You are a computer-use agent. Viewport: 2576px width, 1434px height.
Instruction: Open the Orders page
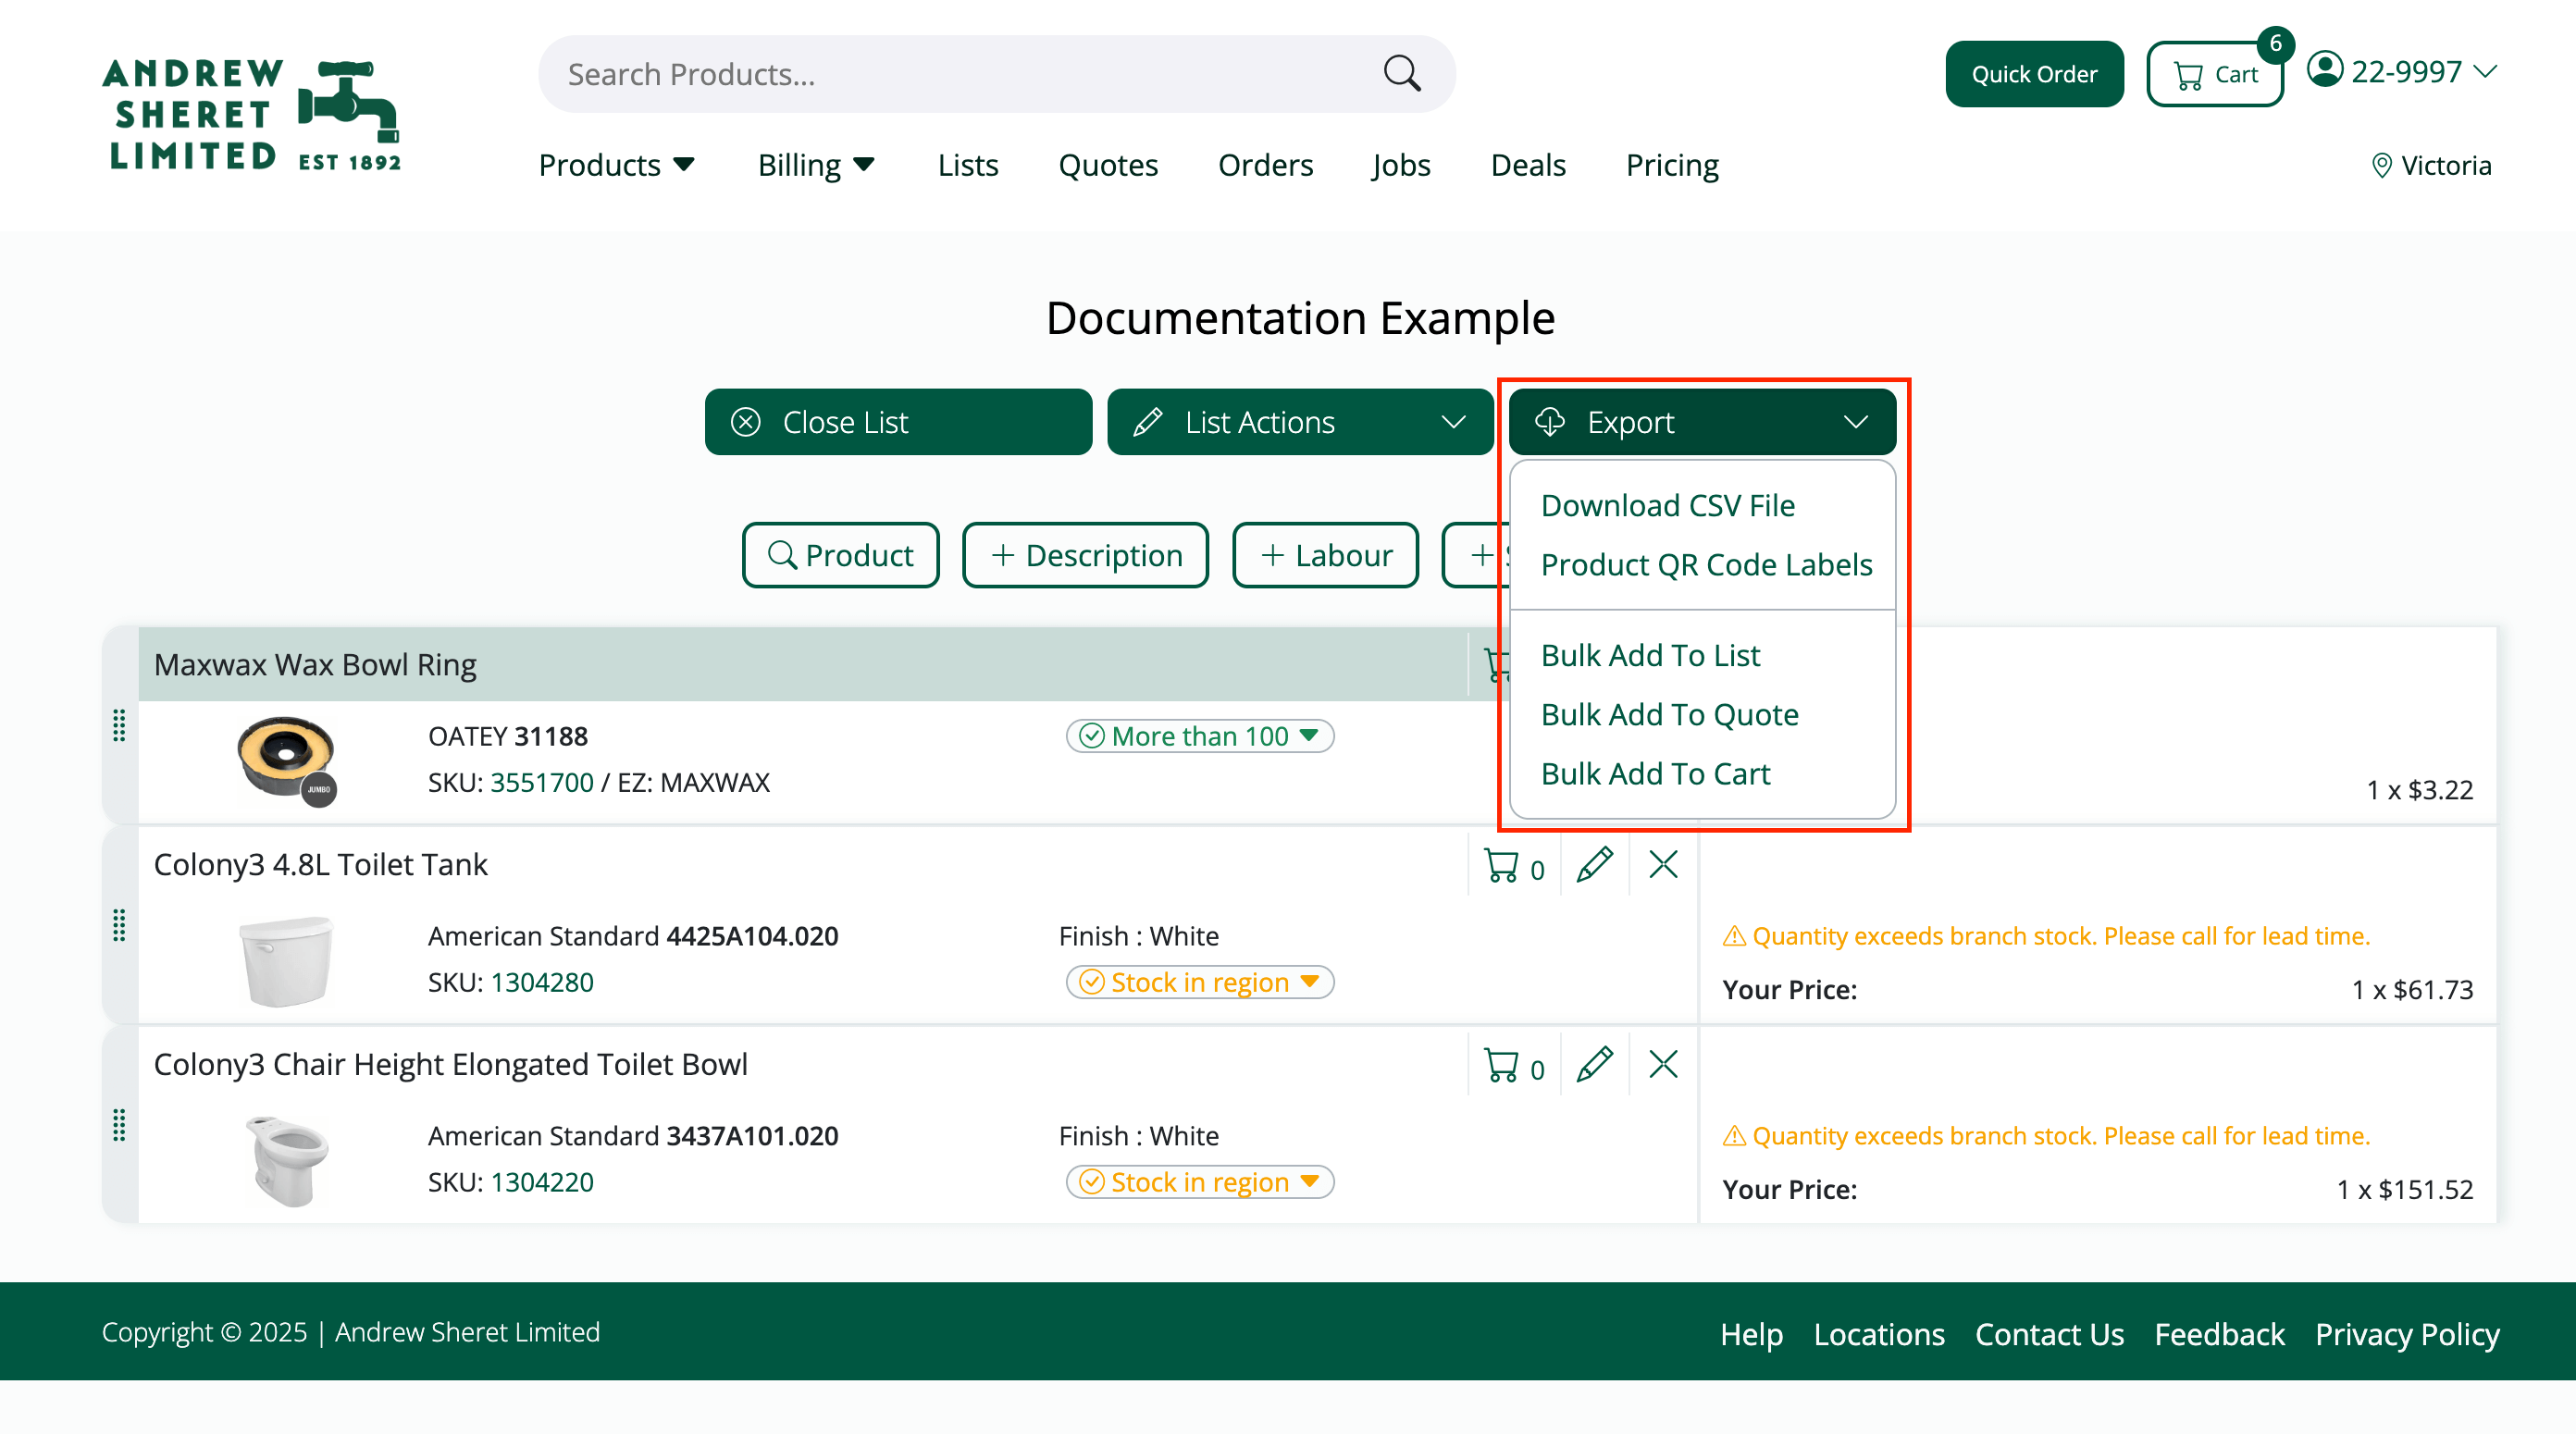[x=1265, y=165]
